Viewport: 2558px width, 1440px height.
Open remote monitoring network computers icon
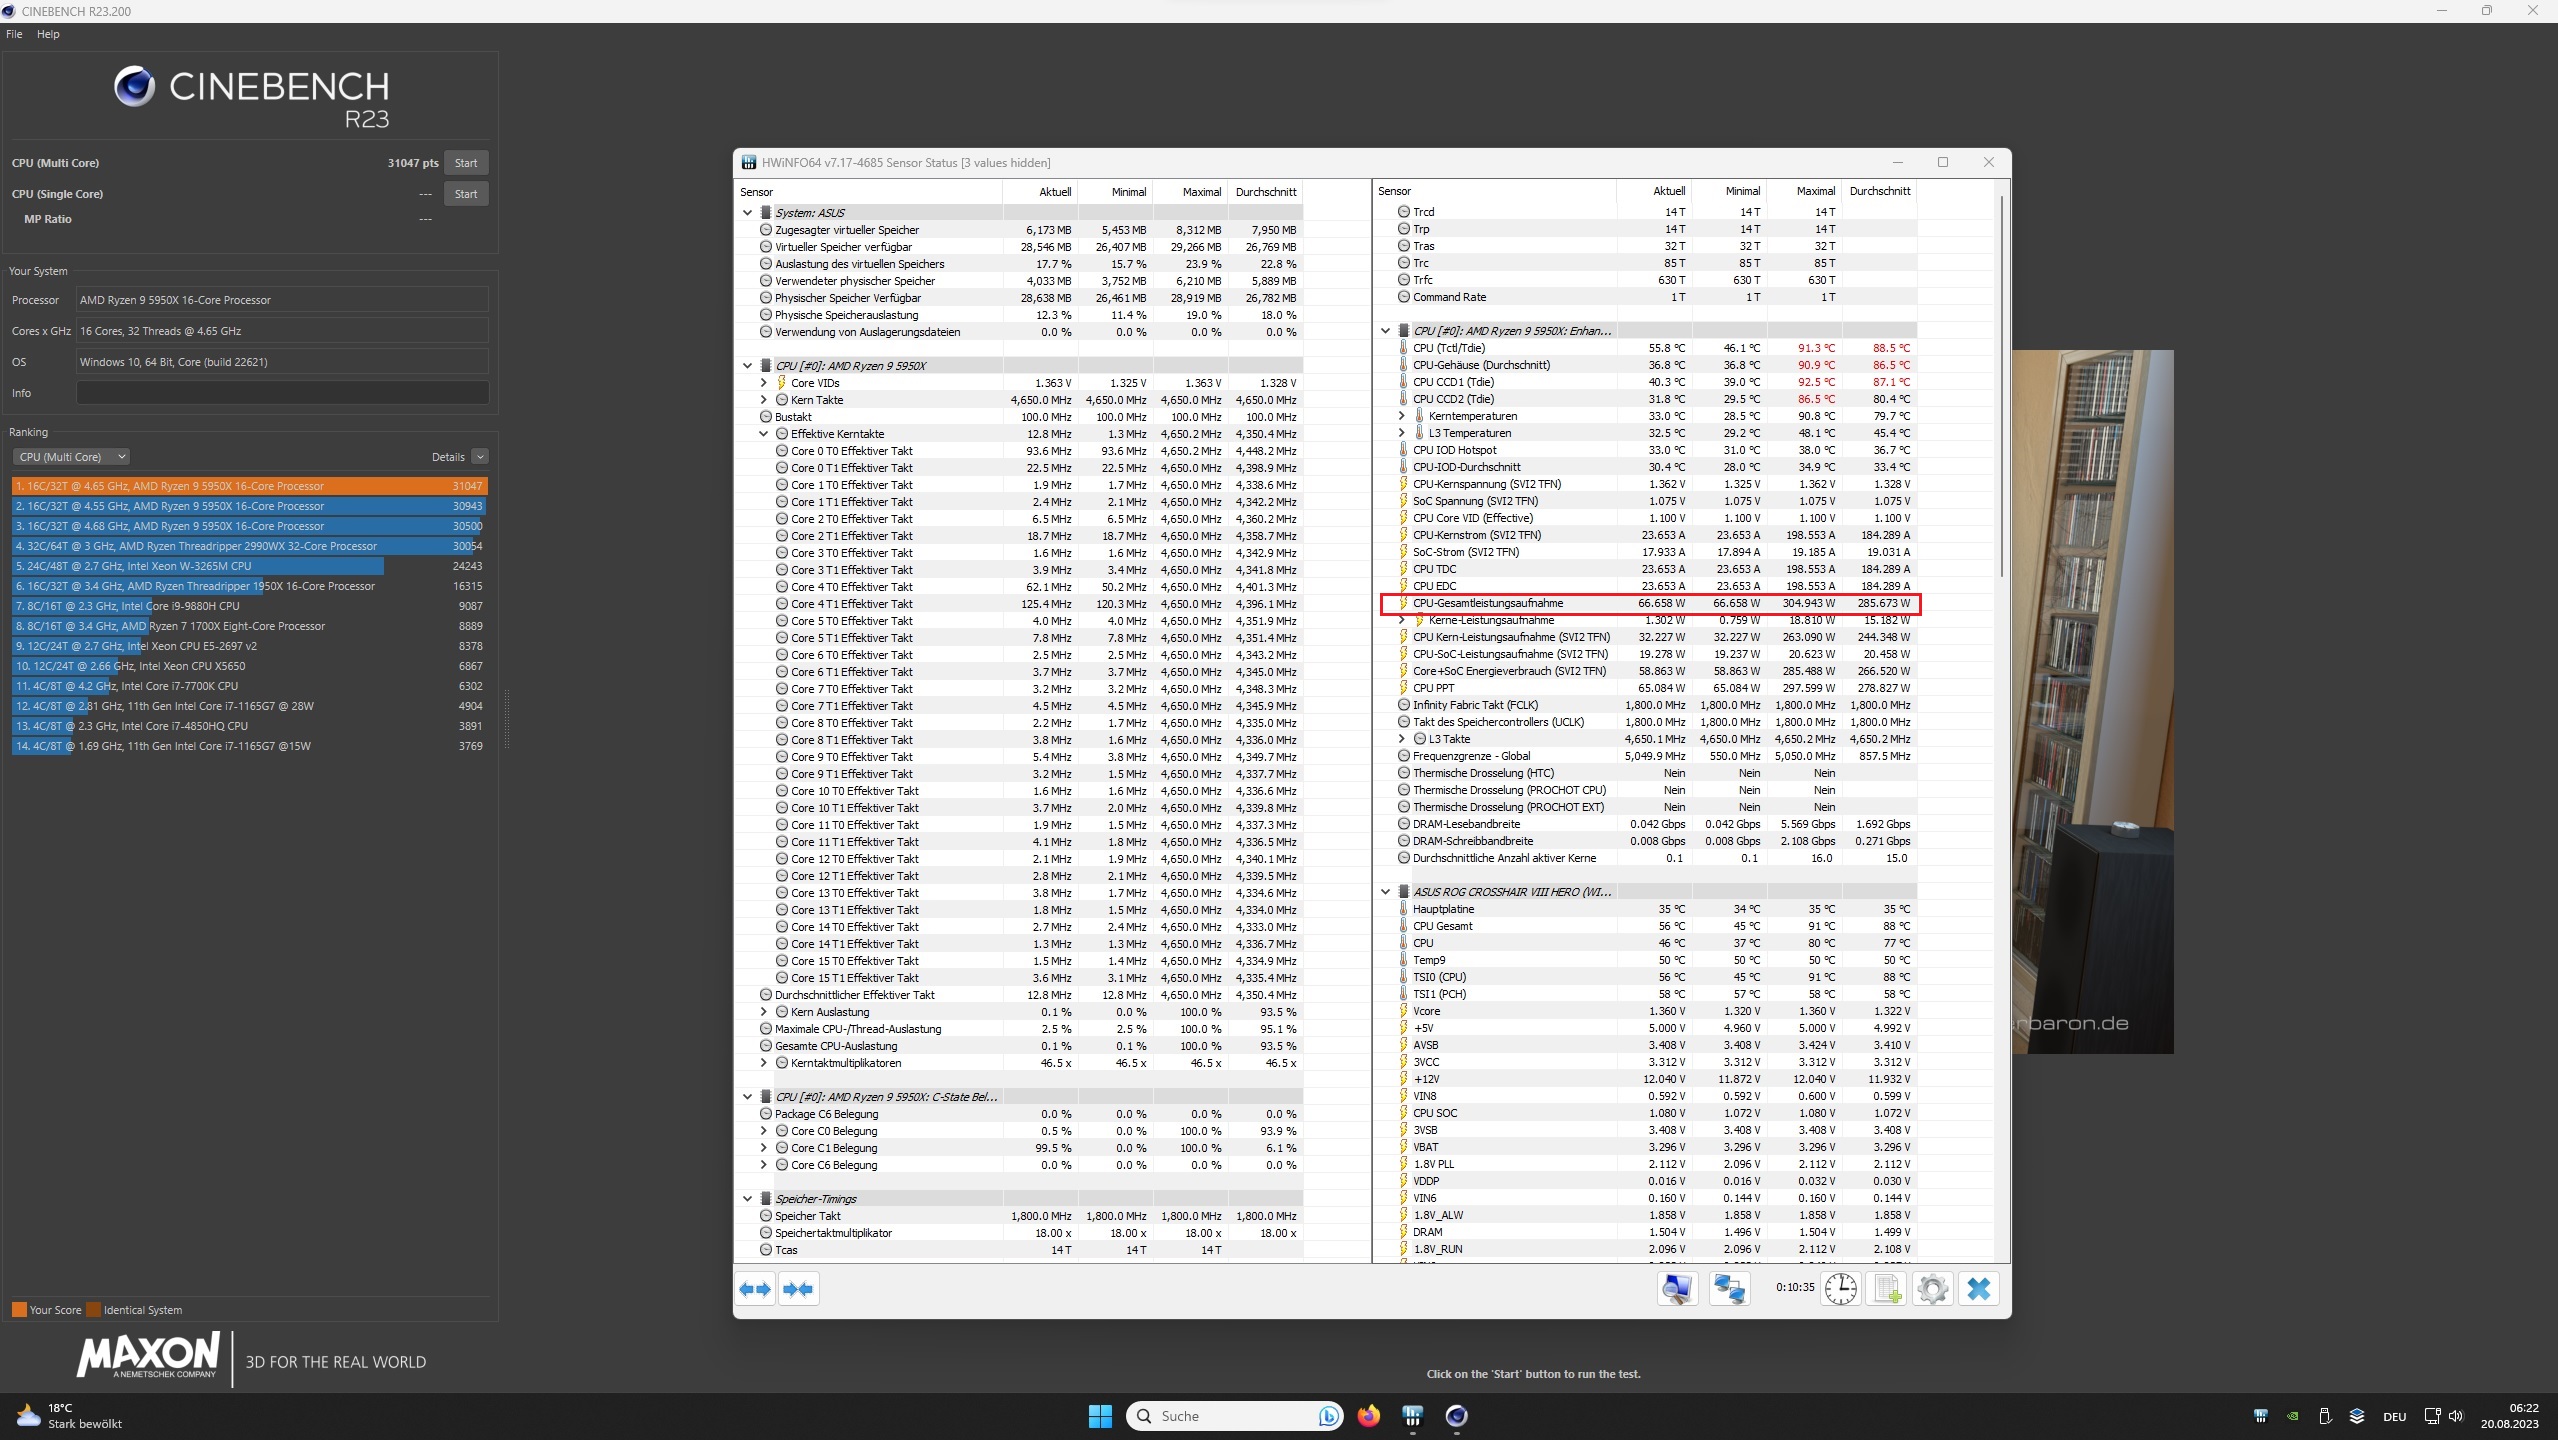(1729, 1288)
